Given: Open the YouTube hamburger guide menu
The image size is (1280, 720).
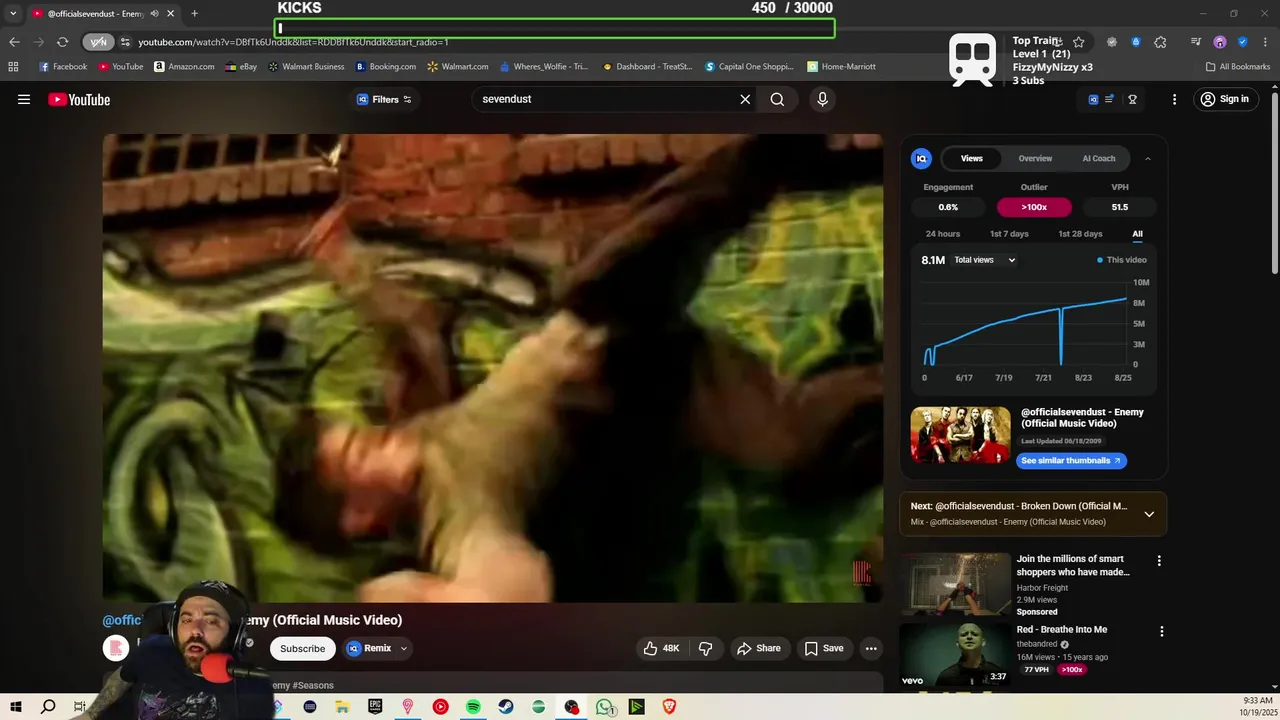Looking at the screenshot, I should [x=24, y=99].
